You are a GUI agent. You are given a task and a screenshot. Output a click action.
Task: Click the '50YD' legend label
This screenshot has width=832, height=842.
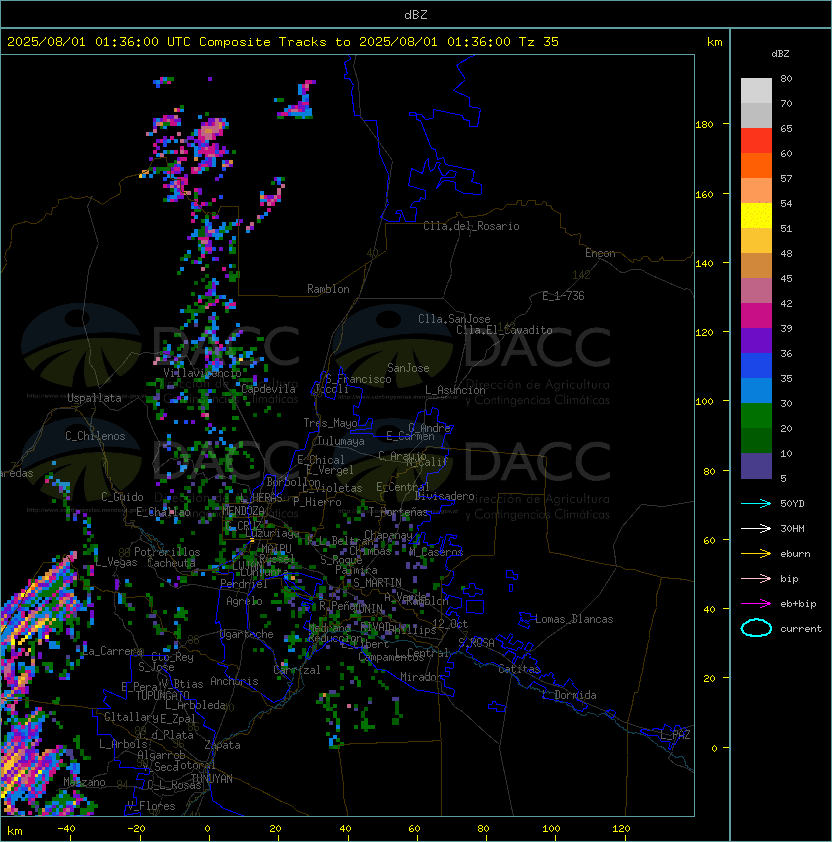coord(792,504)
